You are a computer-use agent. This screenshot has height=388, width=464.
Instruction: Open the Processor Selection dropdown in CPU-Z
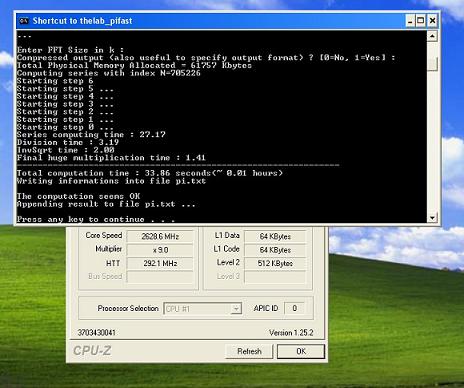236,309
